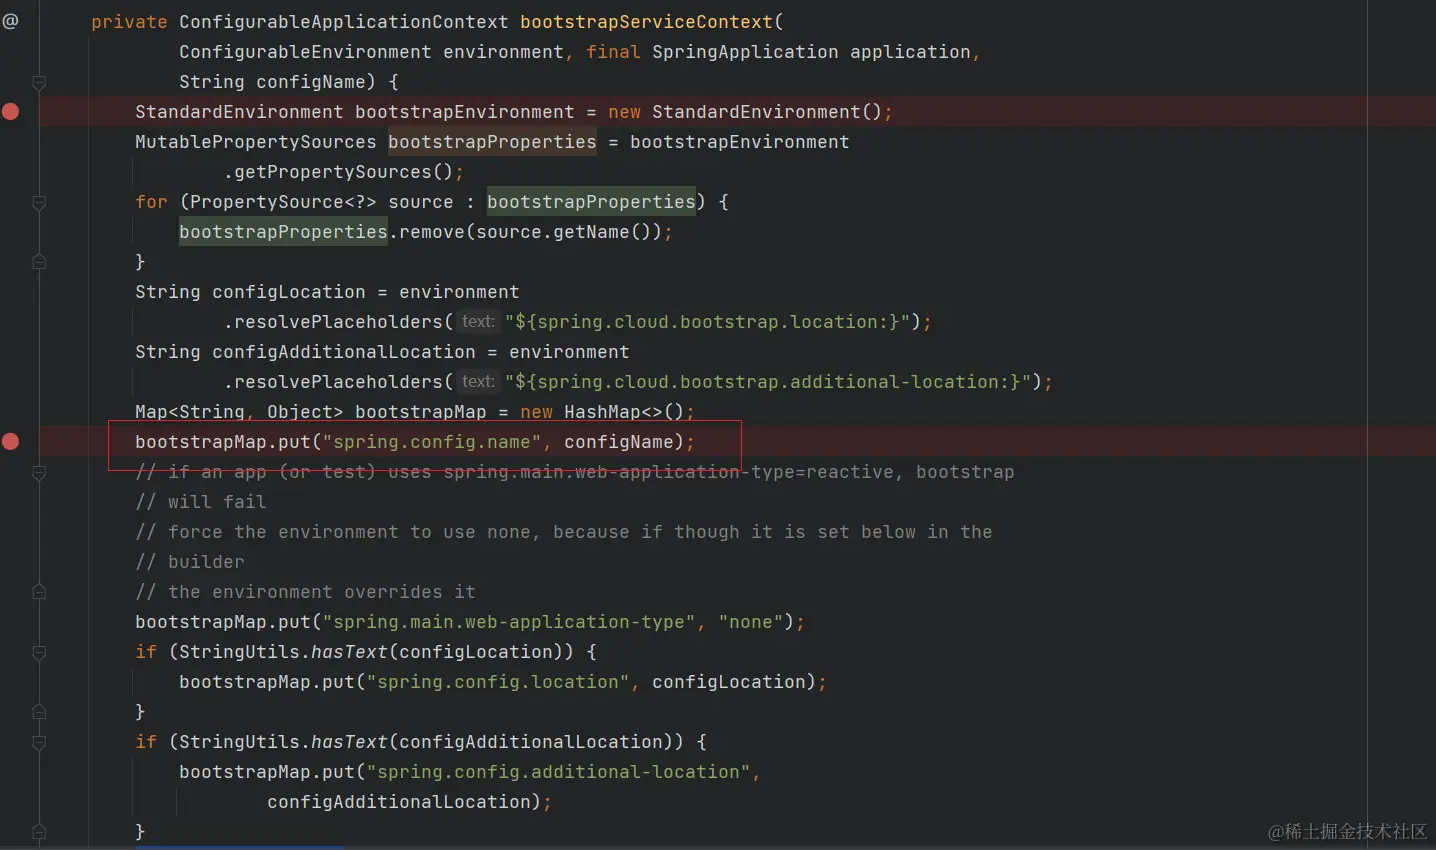Image resolution: width=1436 pixels, height=850 pixels.
Task: Click MutablePropertySources type name
Action: (256, 142)
